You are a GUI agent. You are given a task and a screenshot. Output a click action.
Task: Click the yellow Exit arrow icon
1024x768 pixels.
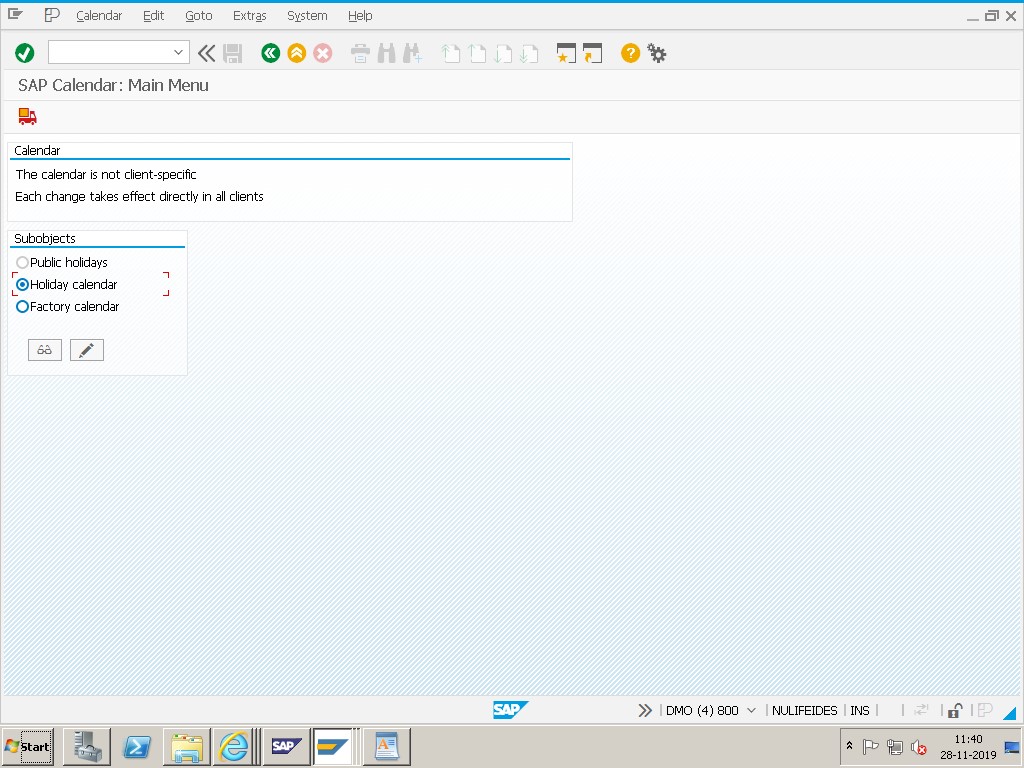point(296,53)
